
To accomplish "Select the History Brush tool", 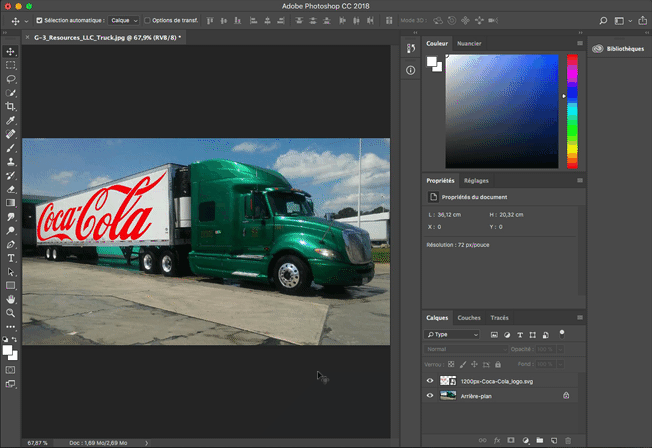I will click(x=10, y=175).
